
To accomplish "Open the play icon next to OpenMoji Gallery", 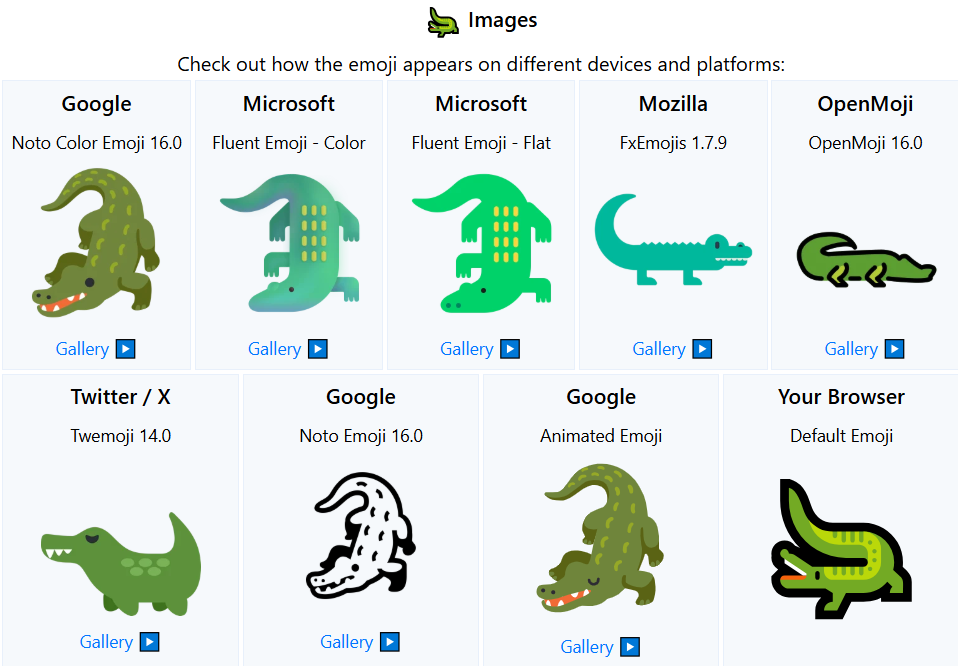I will coord(894,348).
